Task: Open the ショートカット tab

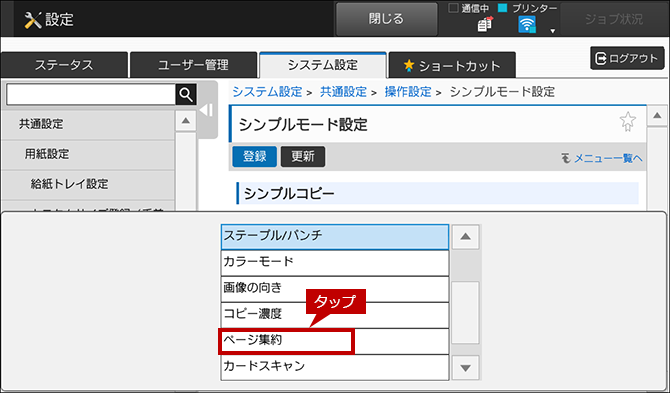Action: 452,65
